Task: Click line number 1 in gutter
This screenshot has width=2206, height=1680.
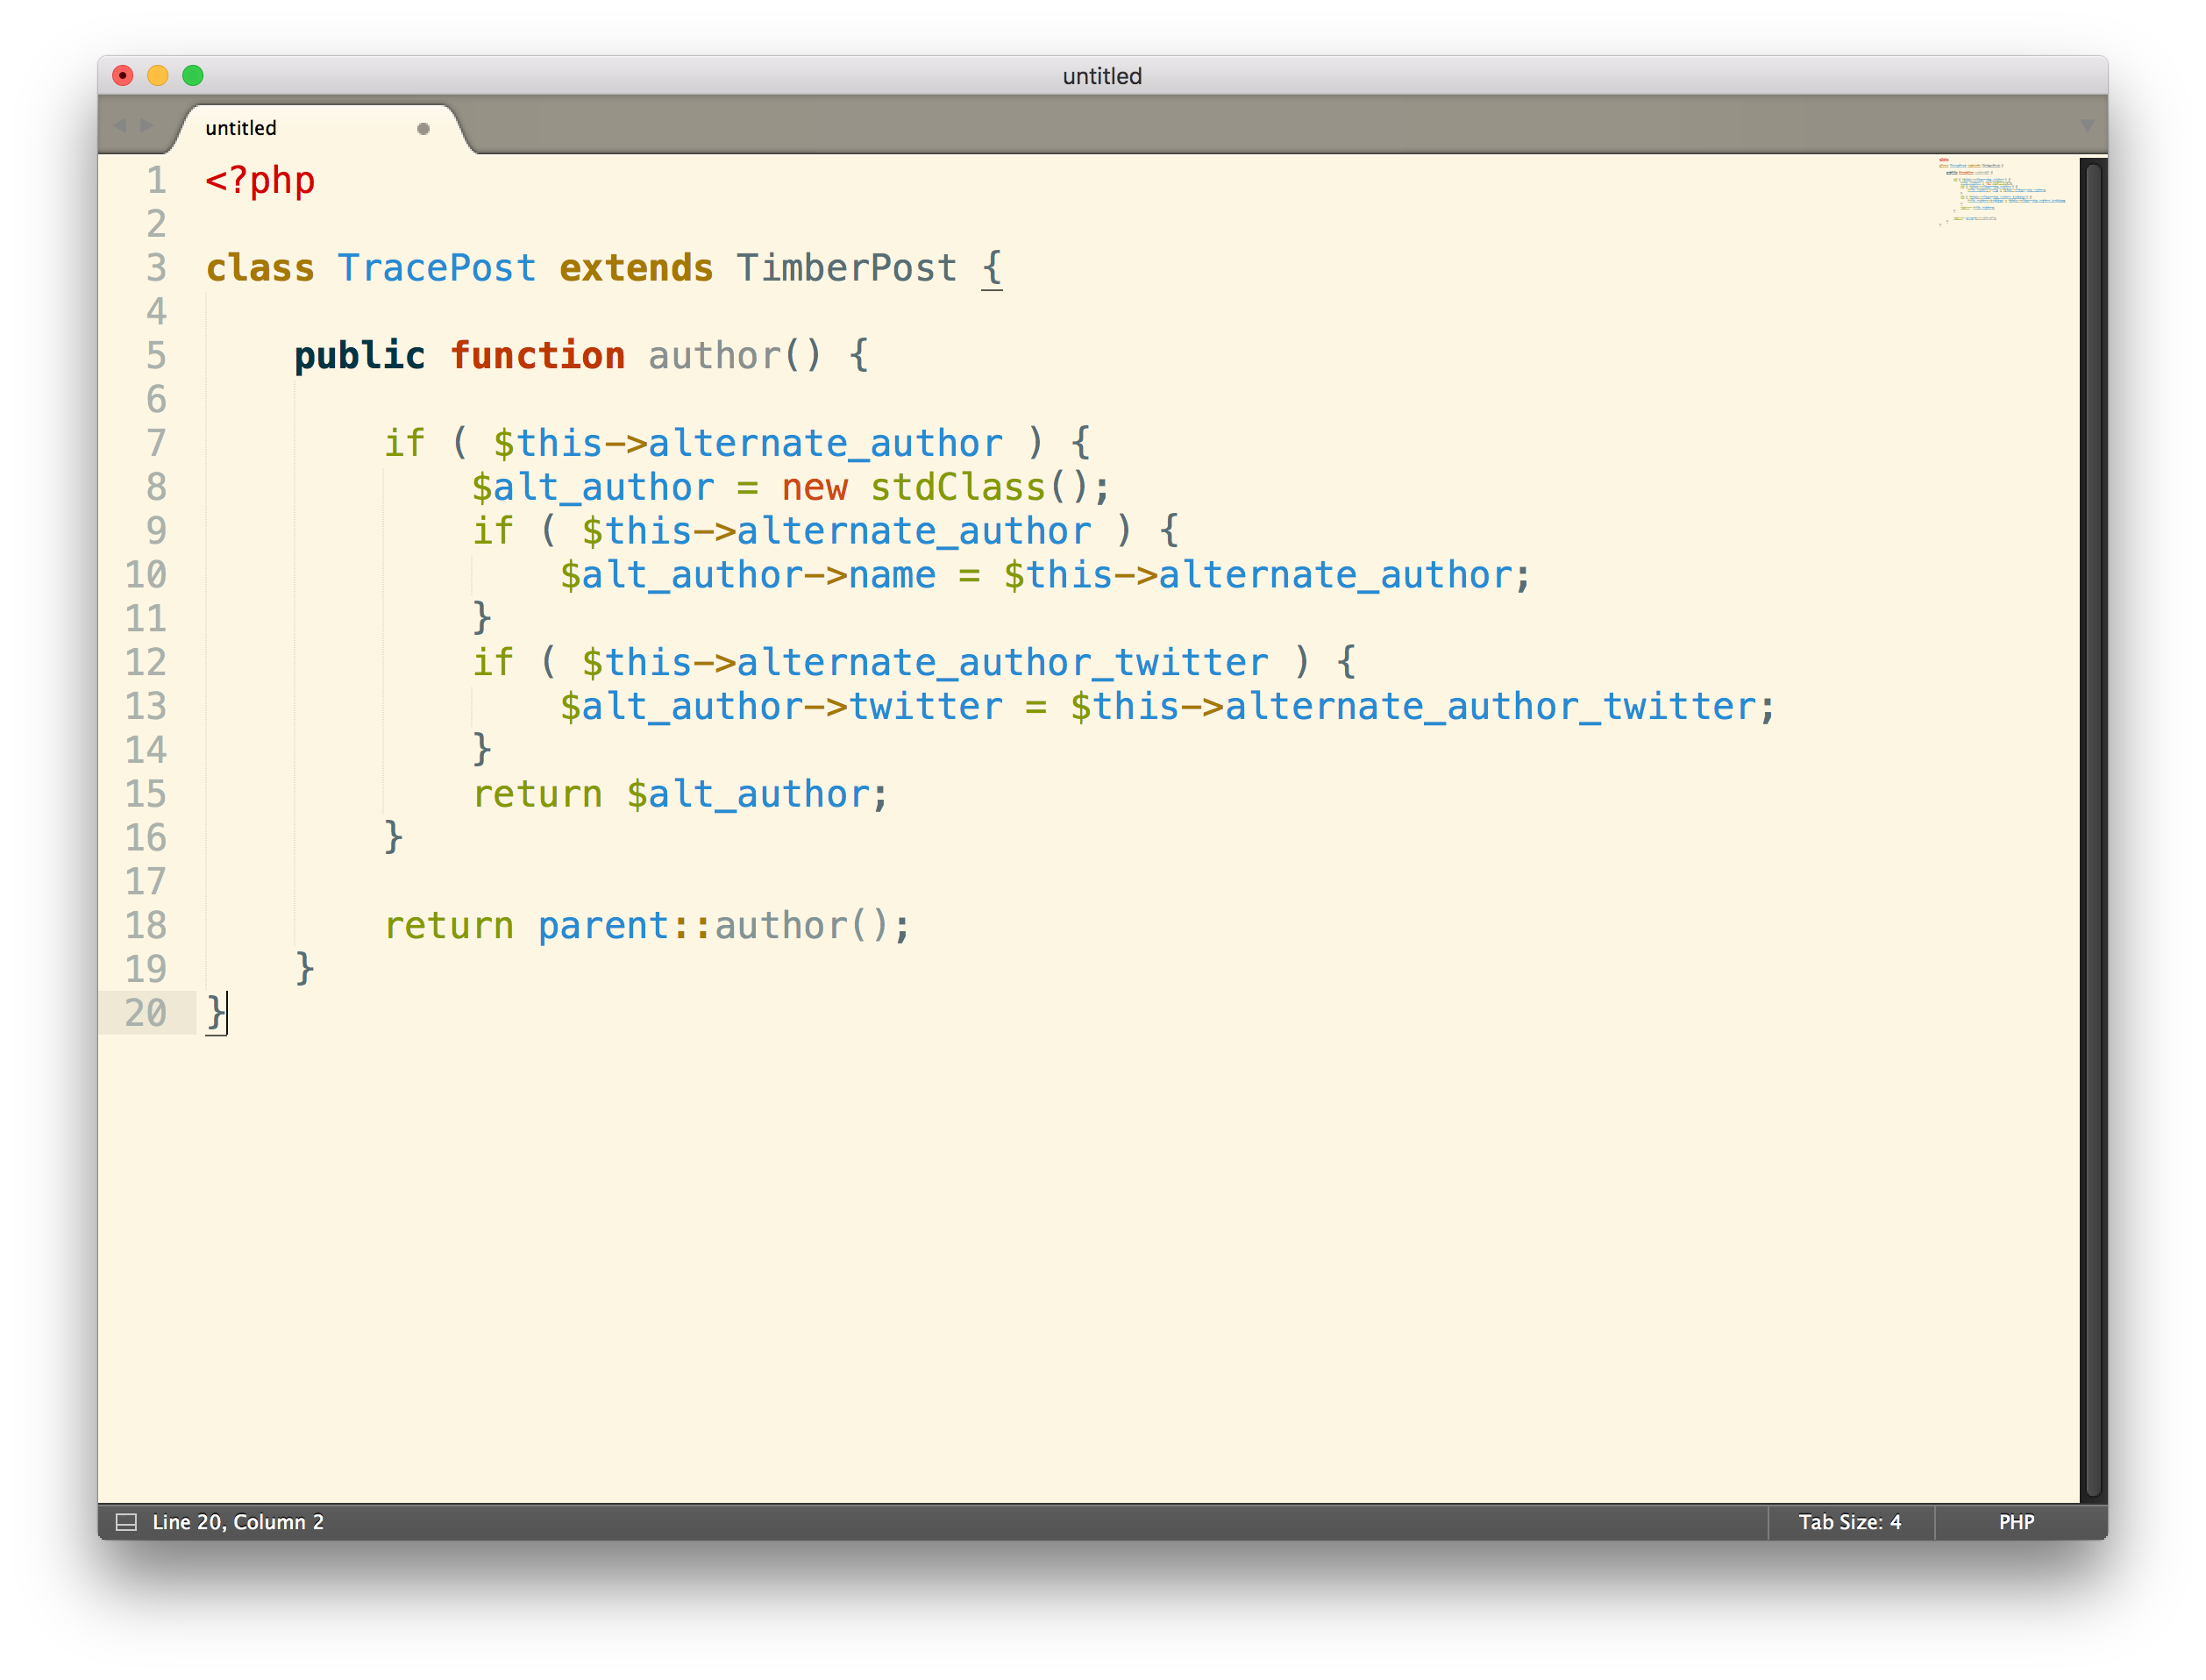Action: coord(156,181)
